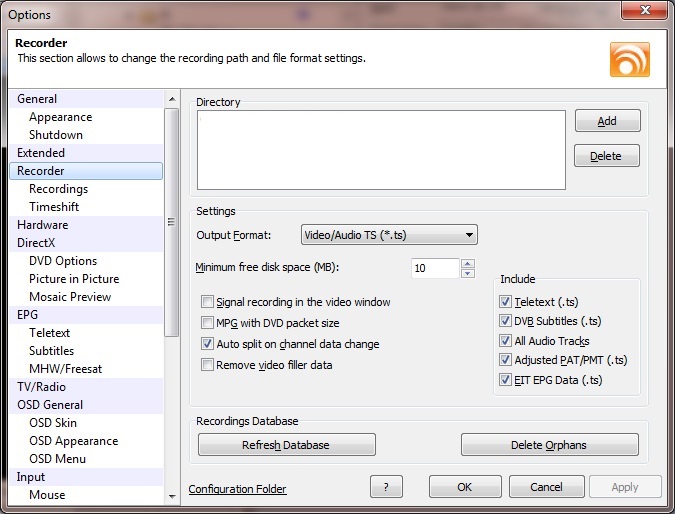Enable Signal recording in the video window

click(208, 302)
